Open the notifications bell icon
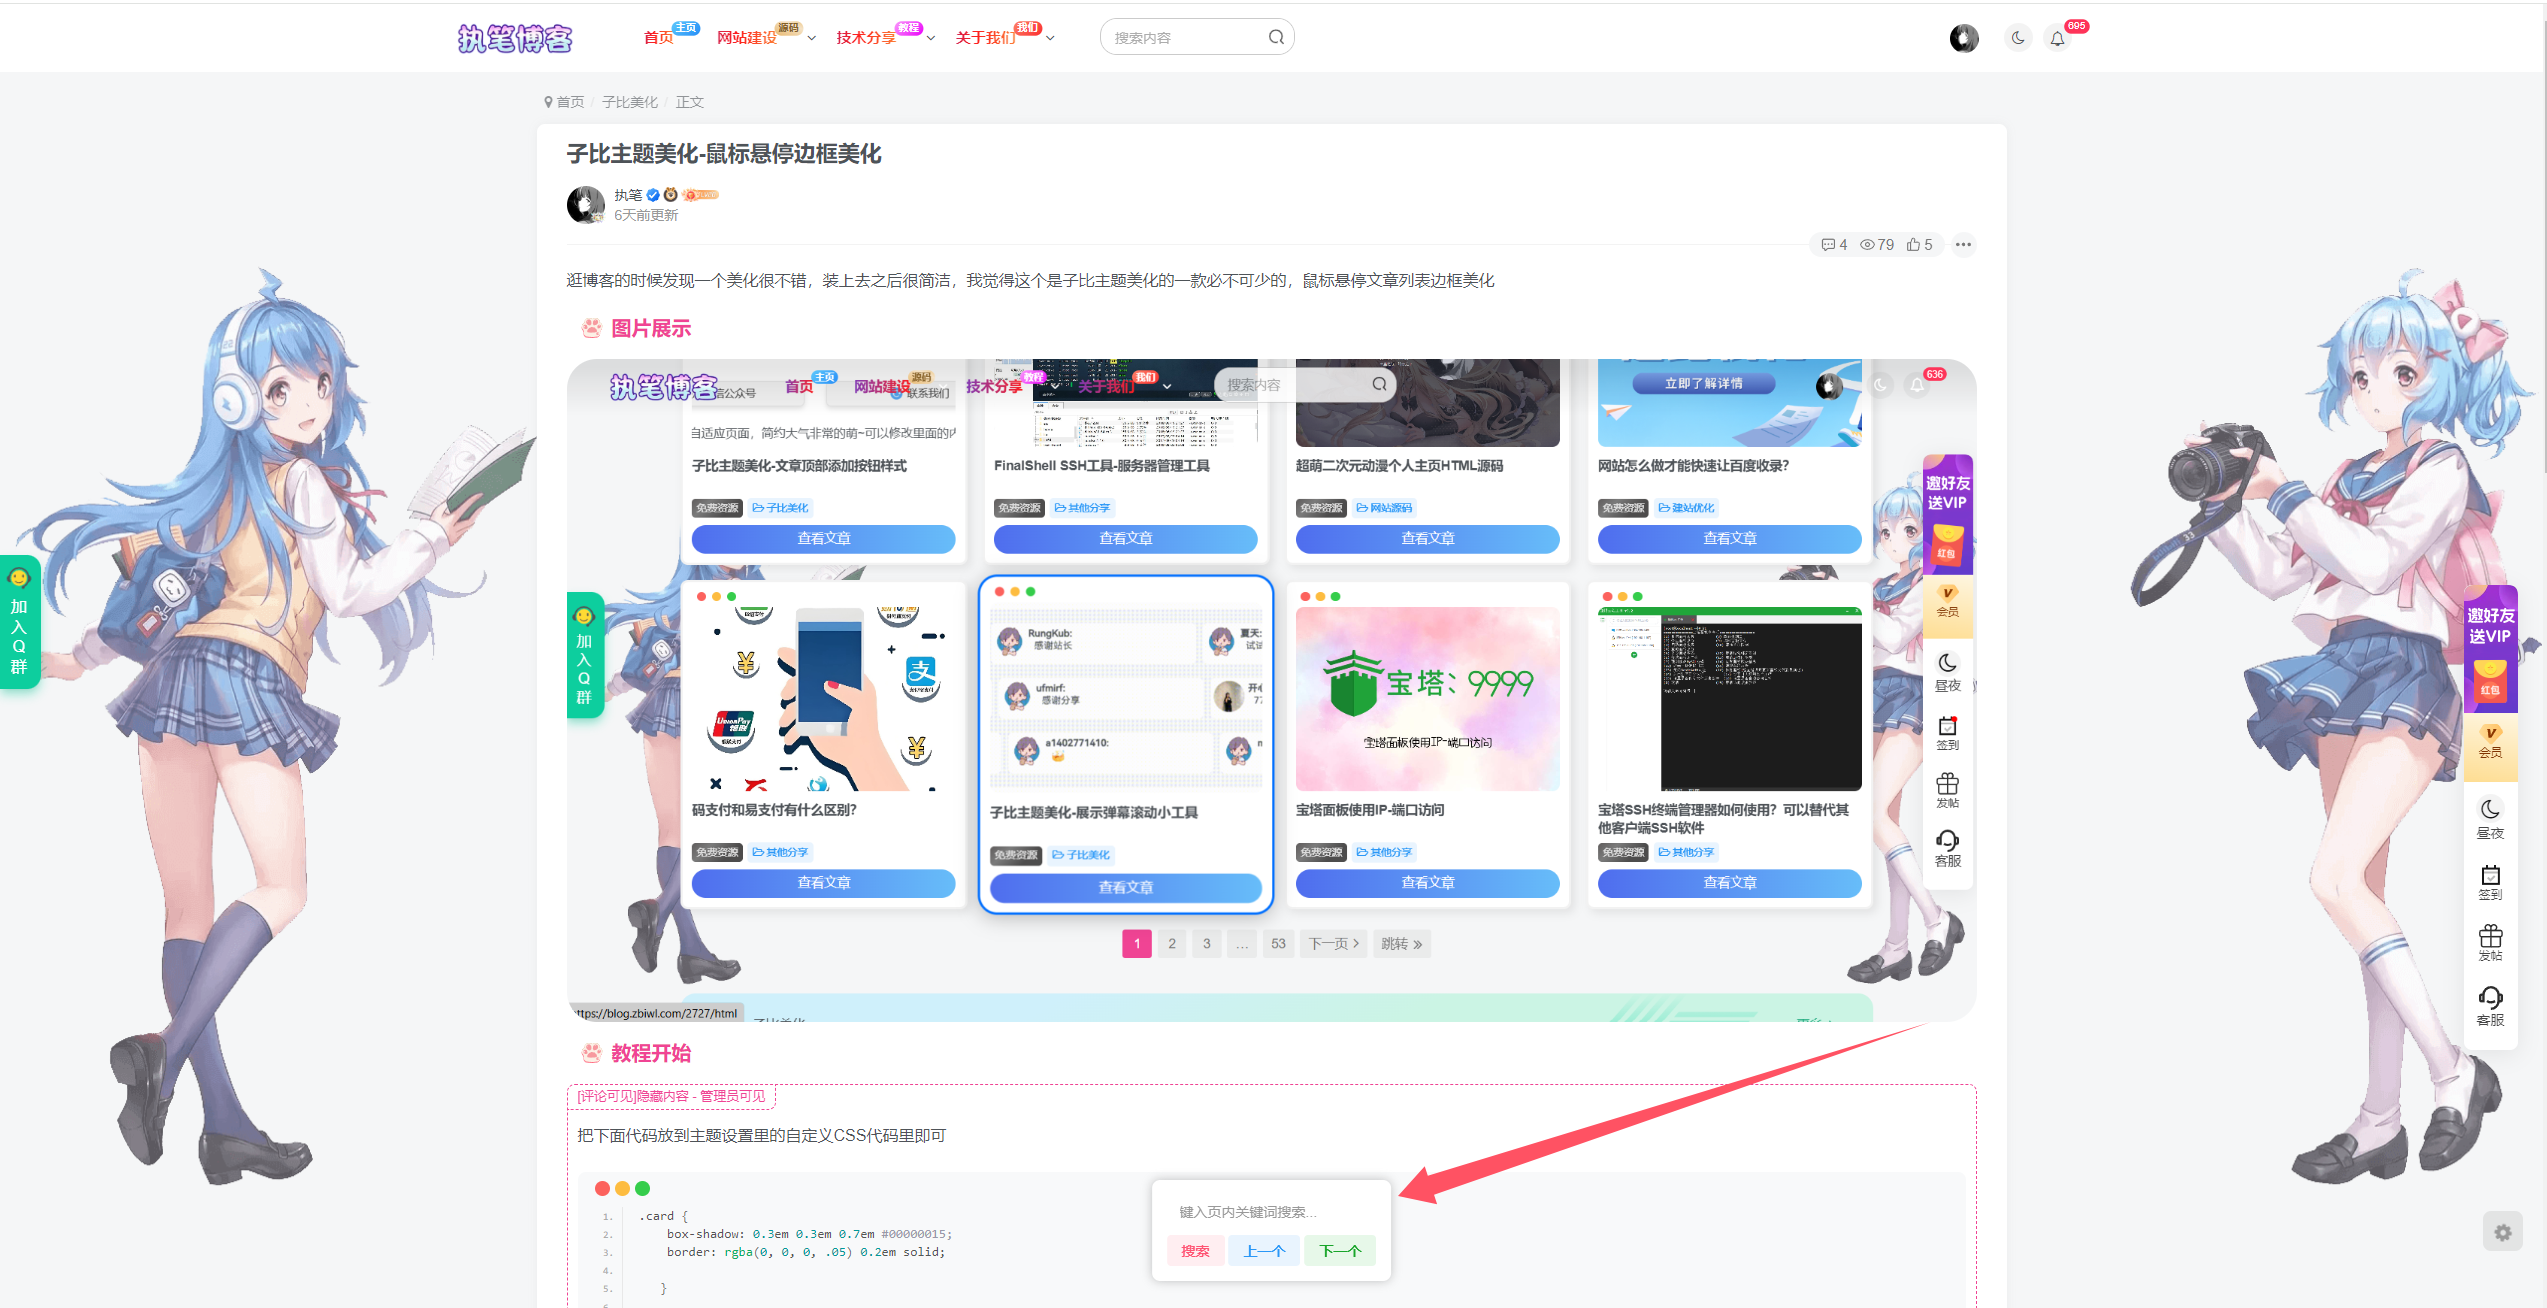Screen dimensions: 2547x1308 [2057, 39]
